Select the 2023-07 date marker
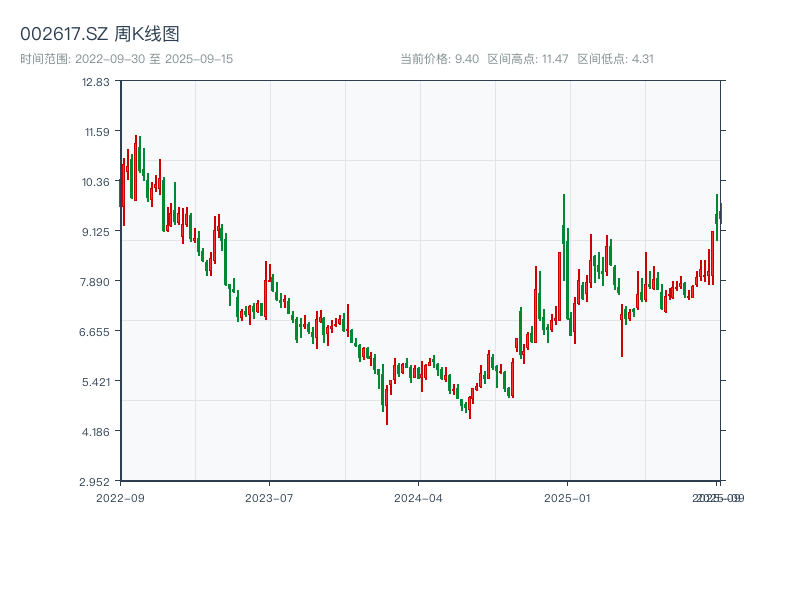 point(269,497)
